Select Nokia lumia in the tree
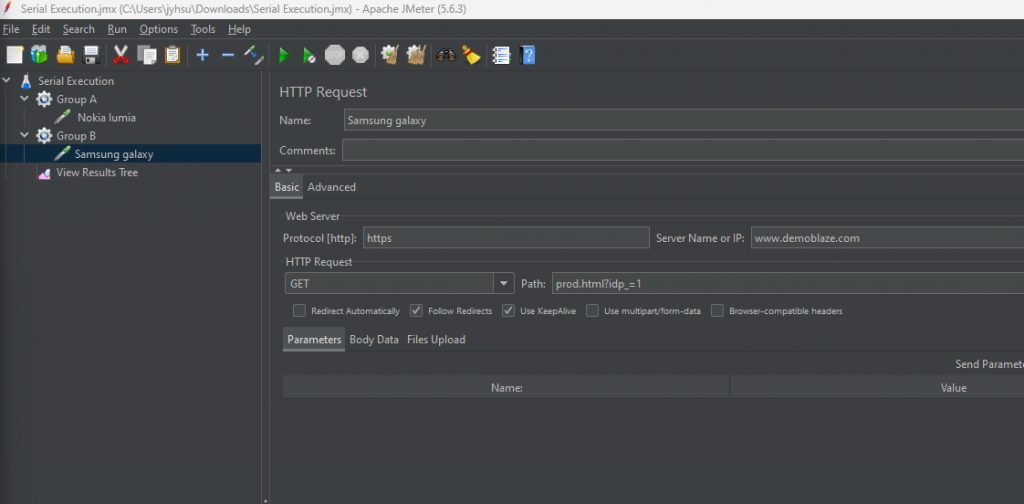1024x504 pixels. 106,118
